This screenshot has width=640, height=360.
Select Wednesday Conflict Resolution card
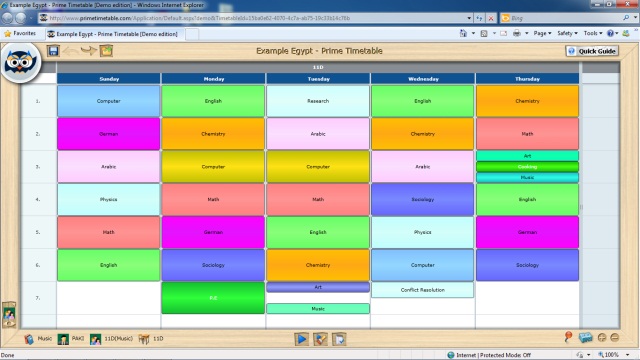coord(422,290)
